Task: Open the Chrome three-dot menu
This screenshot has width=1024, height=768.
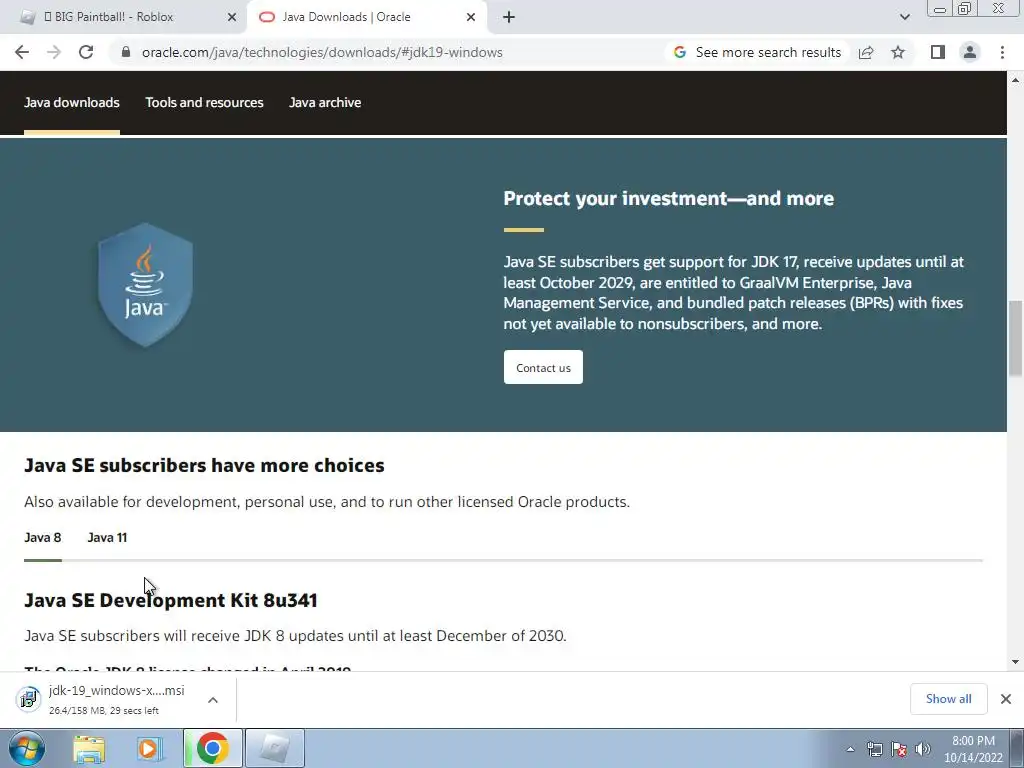Action: [x=1002, y=52]
